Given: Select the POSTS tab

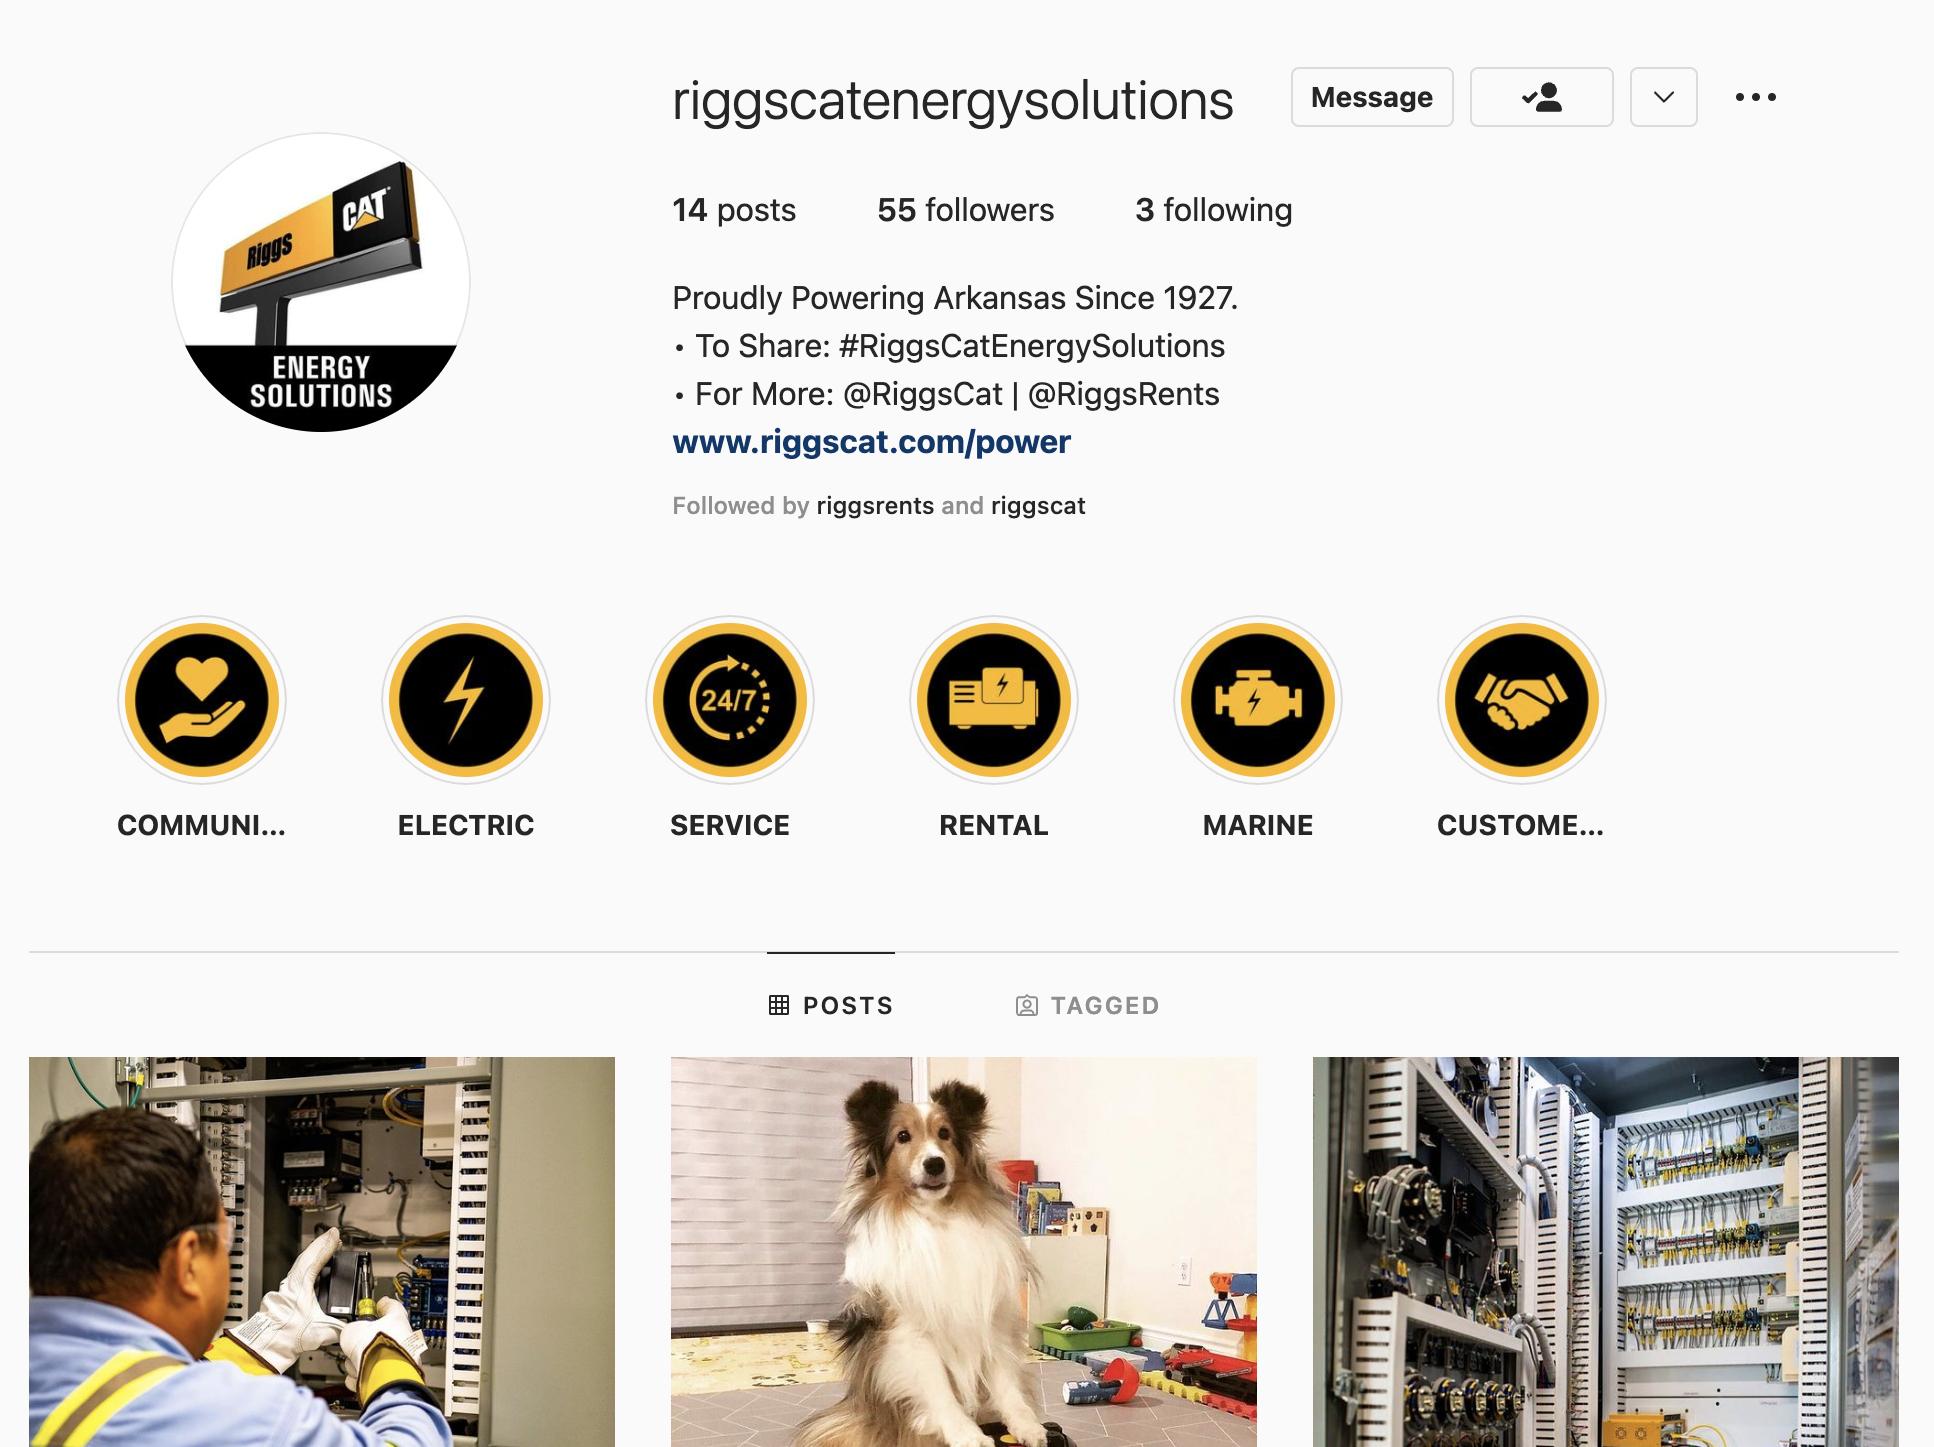Looking at the screenshot, I should click(x=831, y=1005).
